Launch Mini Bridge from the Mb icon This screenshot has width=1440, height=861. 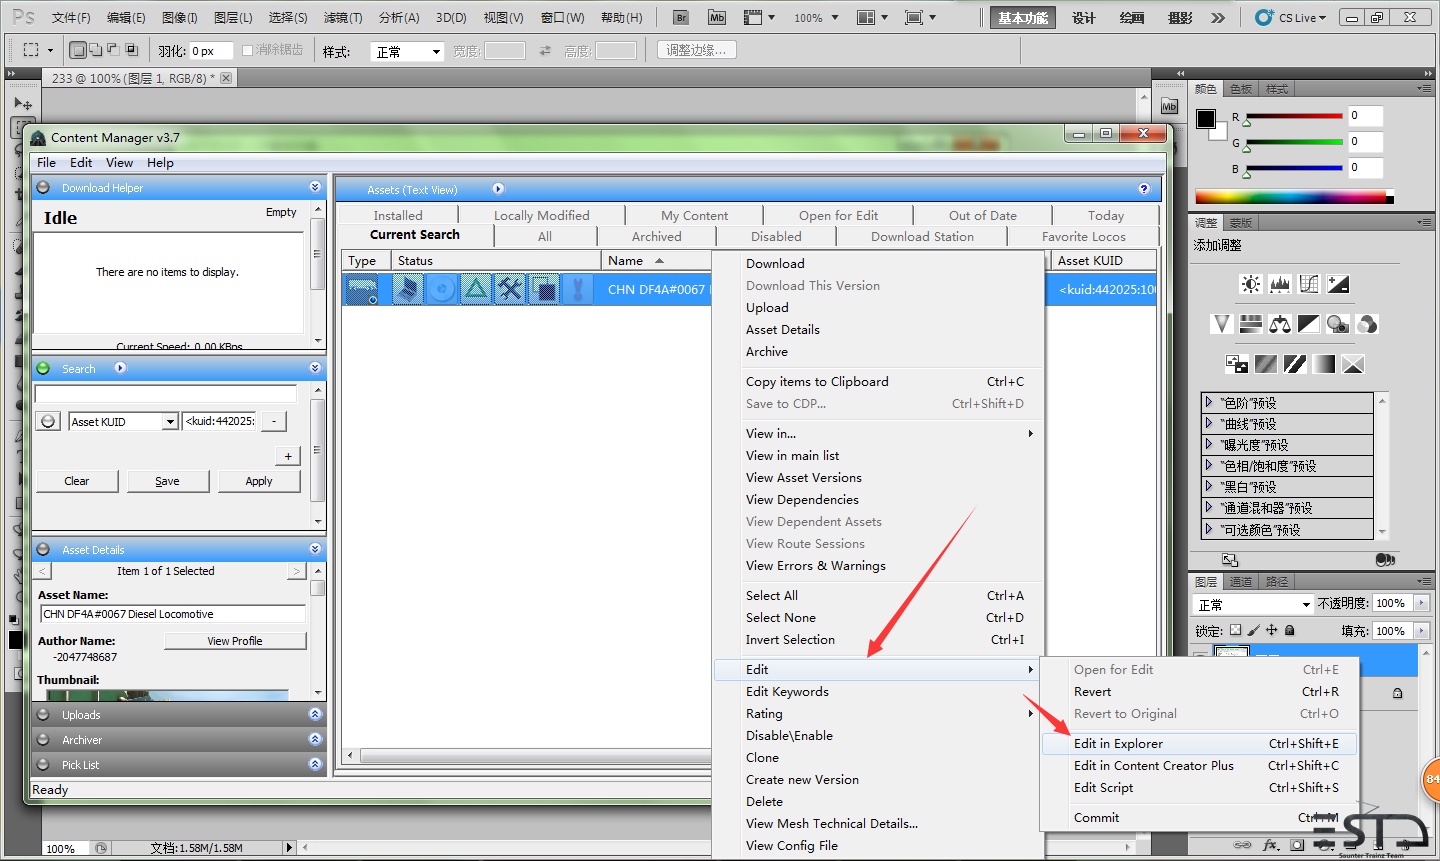pyautogui.click(x=717, y=18)
